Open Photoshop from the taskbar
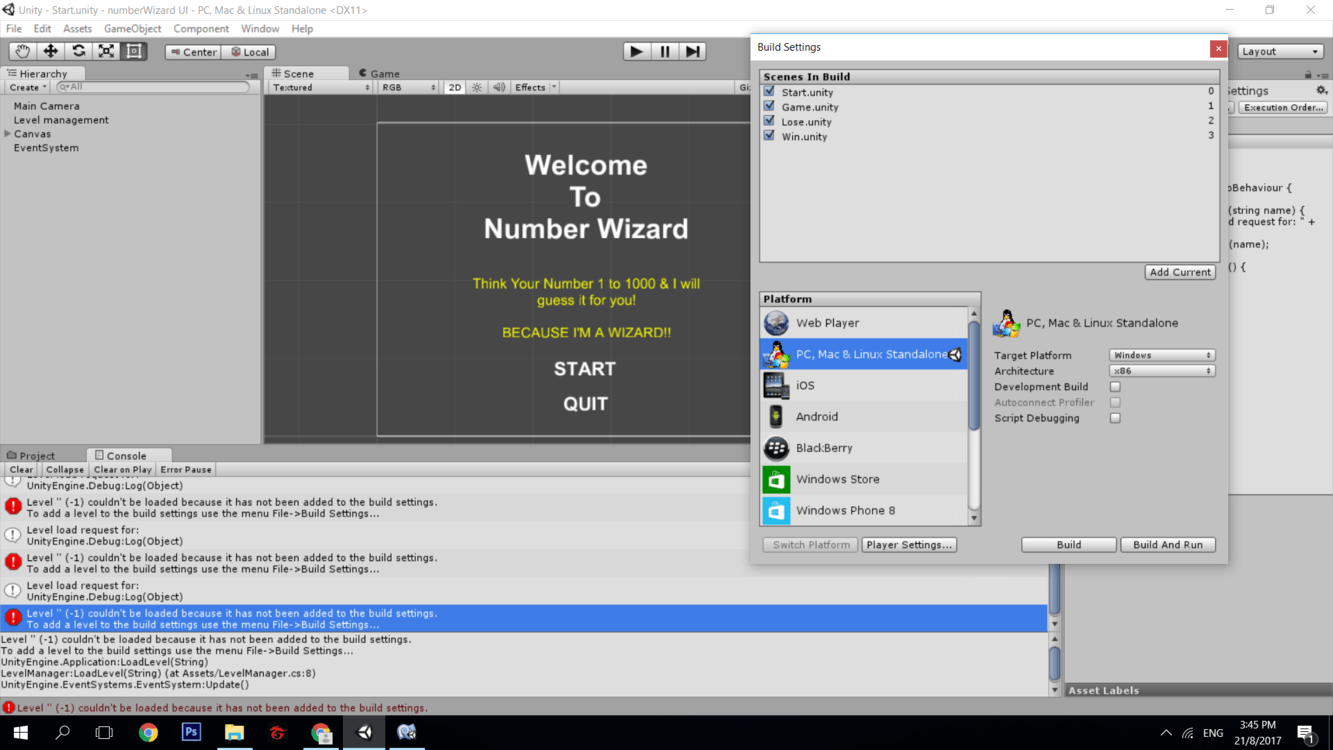 pyautogui.click(x=191, y=733)
